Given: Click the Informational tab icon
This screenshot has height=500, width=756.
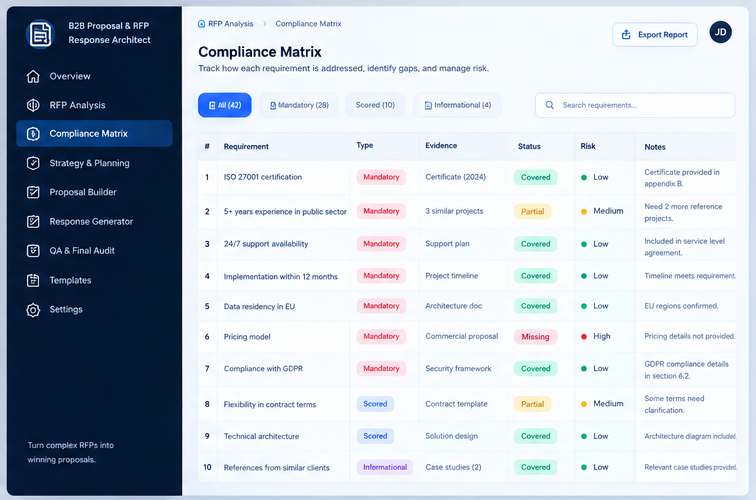Looking at the screenshot, I should [428, 105].
